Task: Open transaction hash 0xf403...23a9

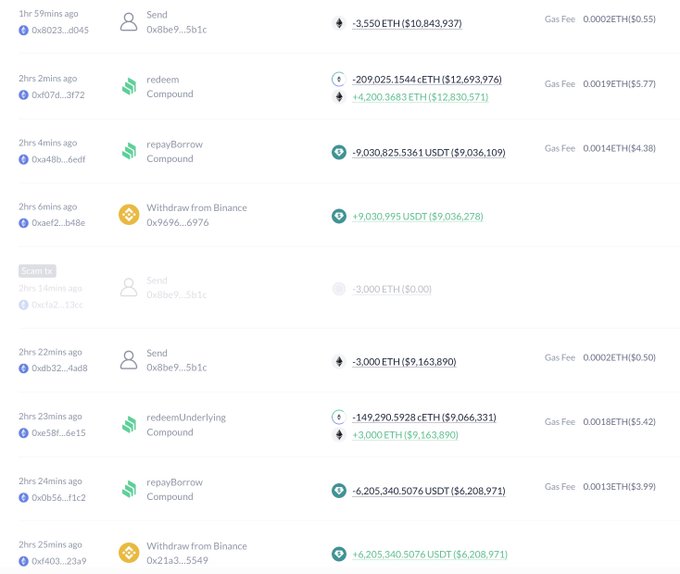Action: point(59,561)
